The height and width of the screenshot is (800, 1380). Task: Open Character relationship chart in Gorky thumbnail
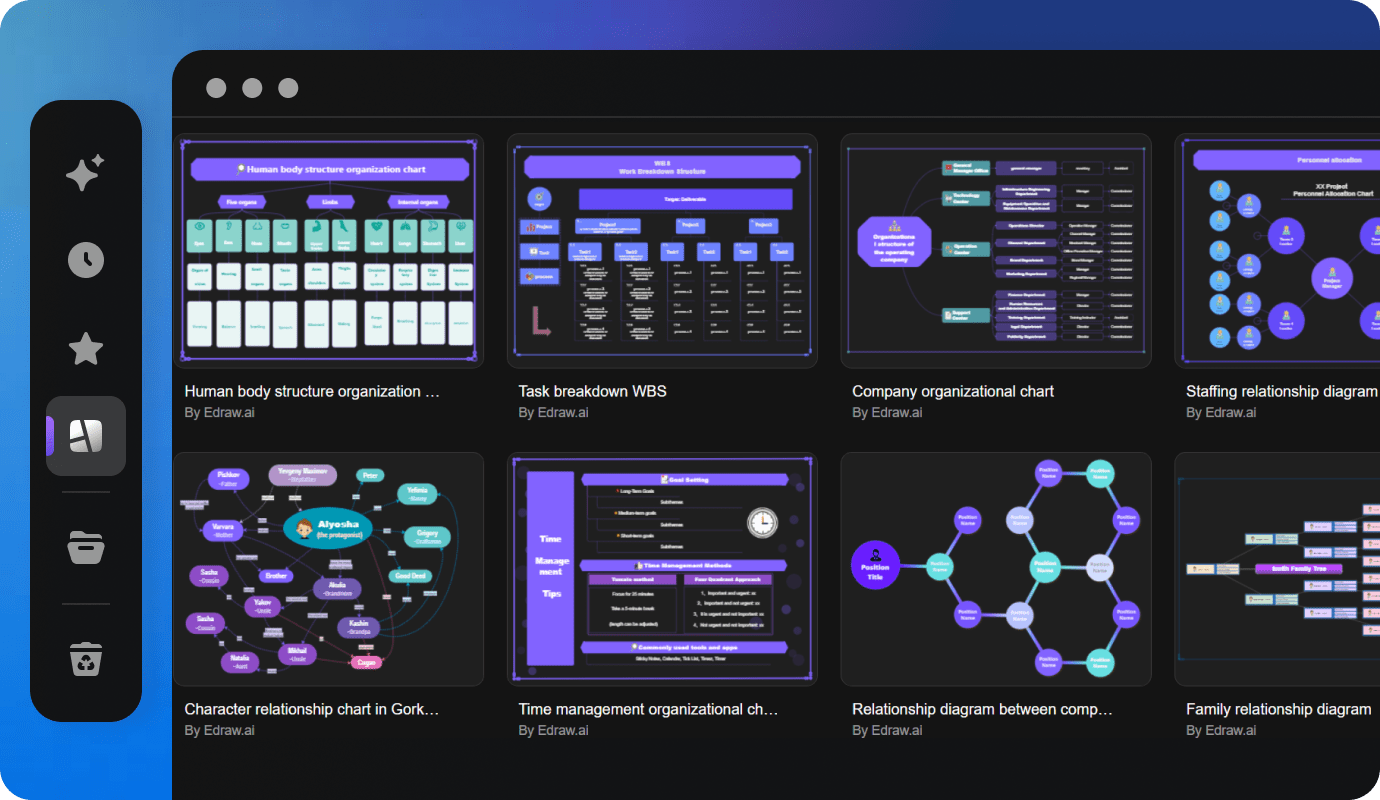pos(329,569)
